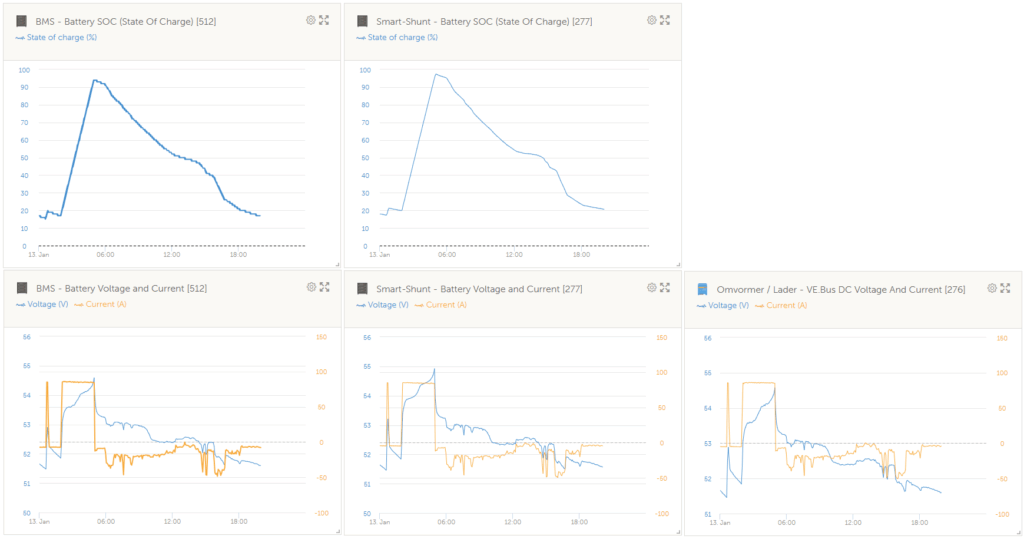Toggle Voltage (V) series in Omvormer / Lader chart
Viewport: 1024px width, 539px height.
(x=728, y=305)
